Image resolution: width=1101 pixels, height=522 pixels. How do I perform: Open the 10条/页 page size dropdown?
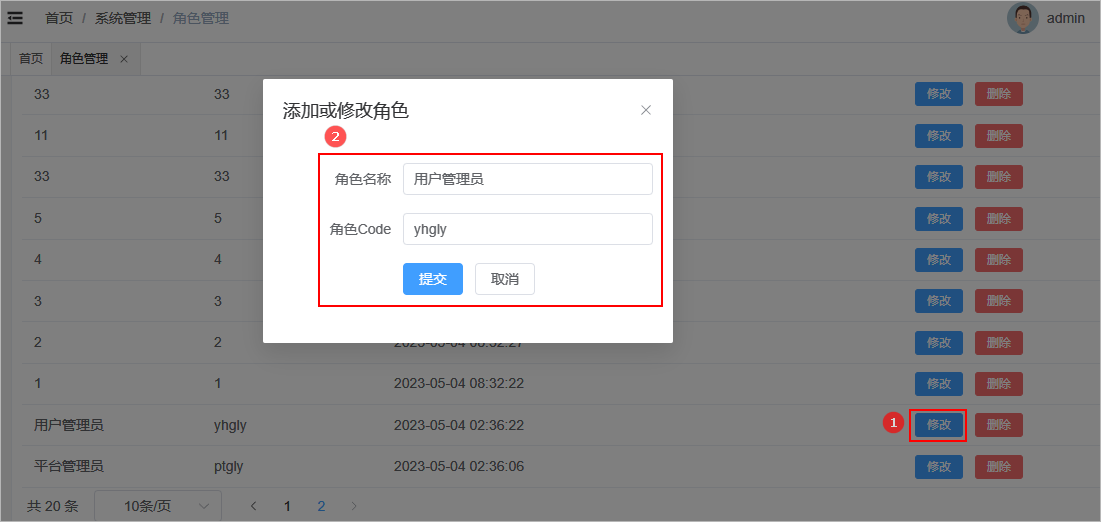[158, 506]
